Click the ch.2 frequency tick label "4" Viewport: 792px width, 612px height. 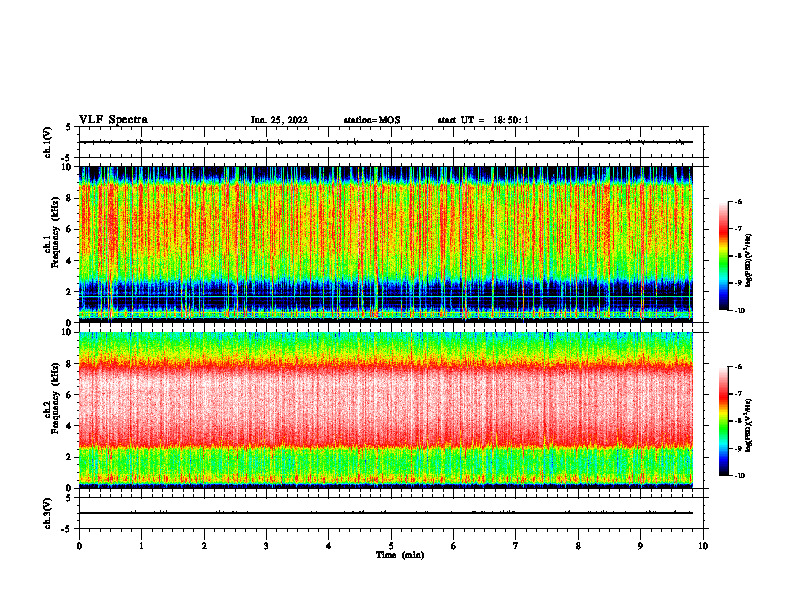(x=70, y=426)
